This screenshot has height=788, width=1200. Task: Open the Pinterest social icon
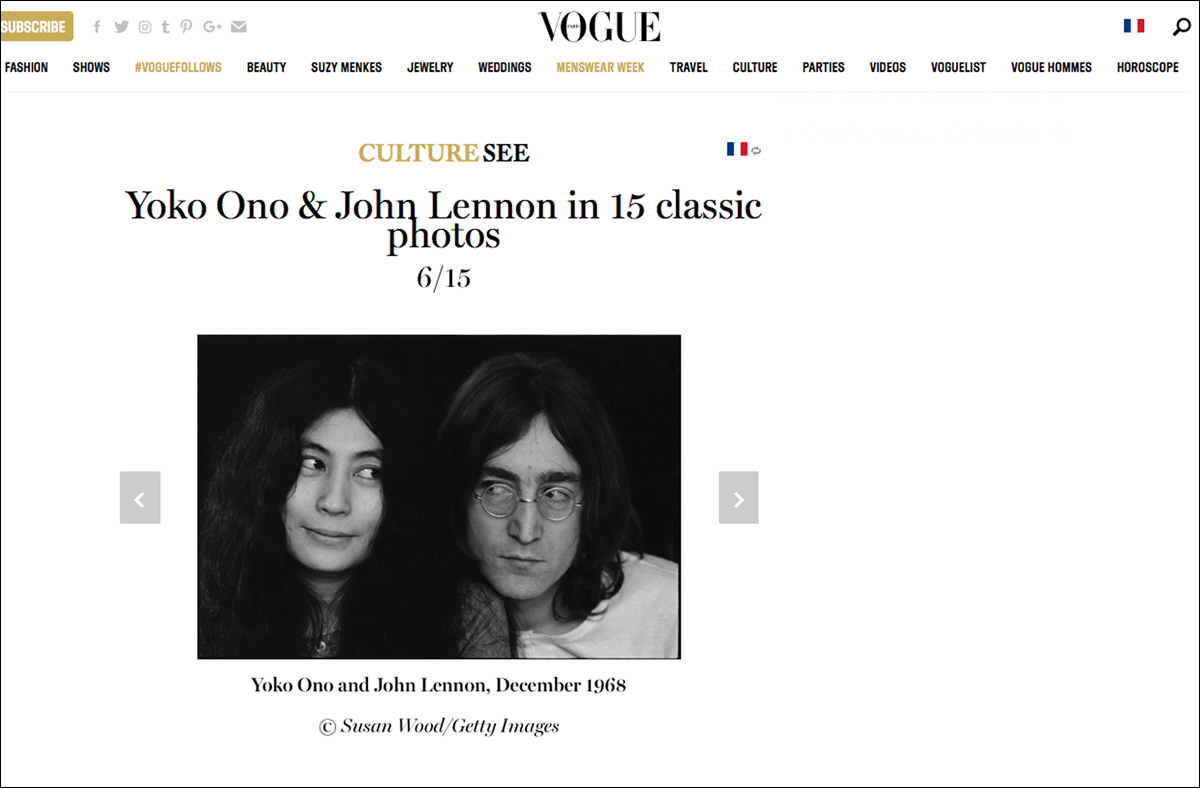(x=187, y=27)
